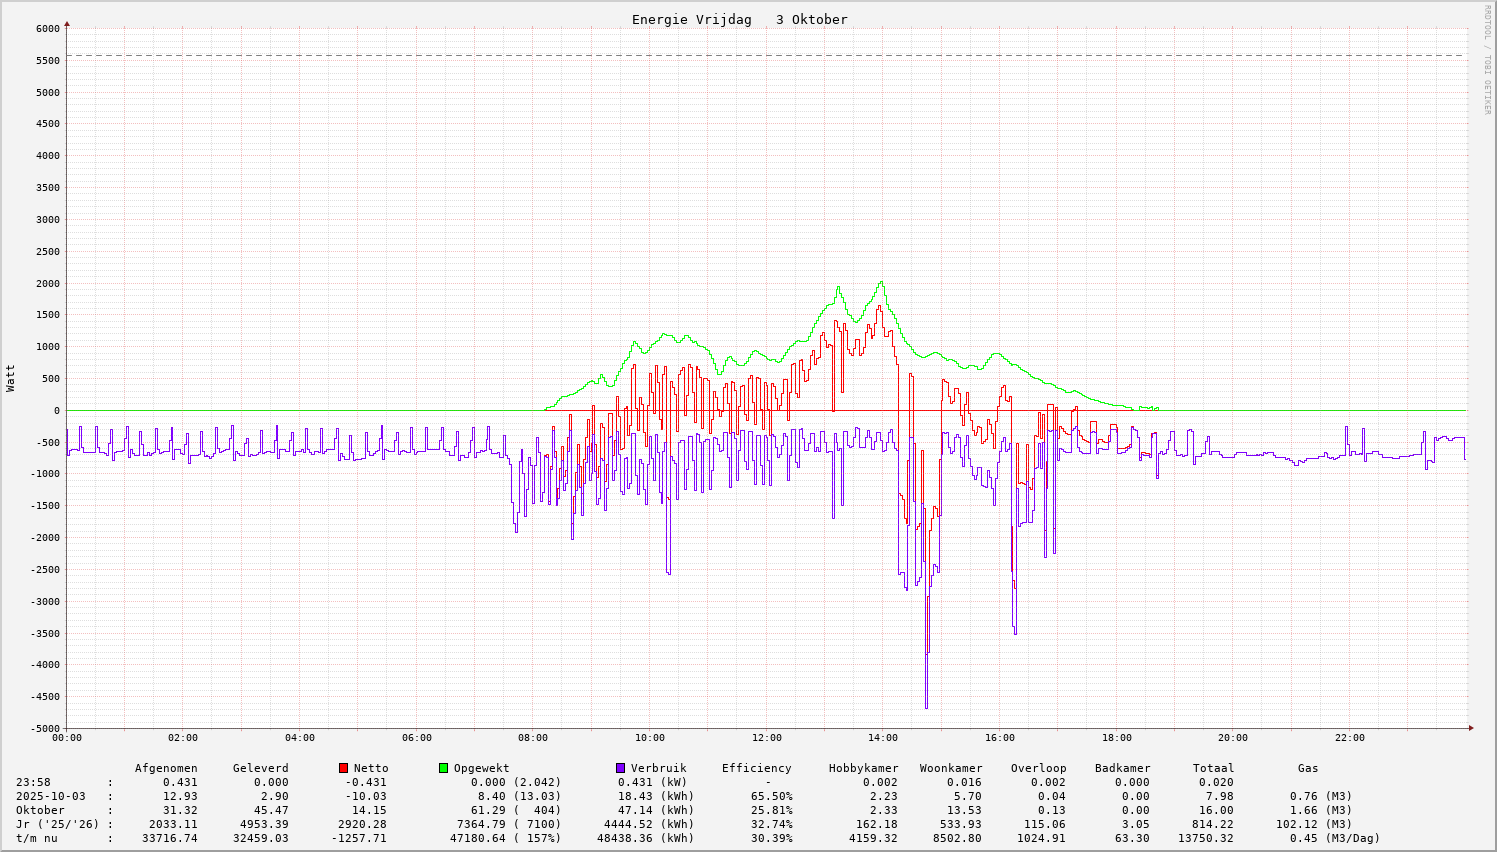Click the Efficiency column header
The height and width of the screenshot is (852, 1497).
tap(756, 769)
